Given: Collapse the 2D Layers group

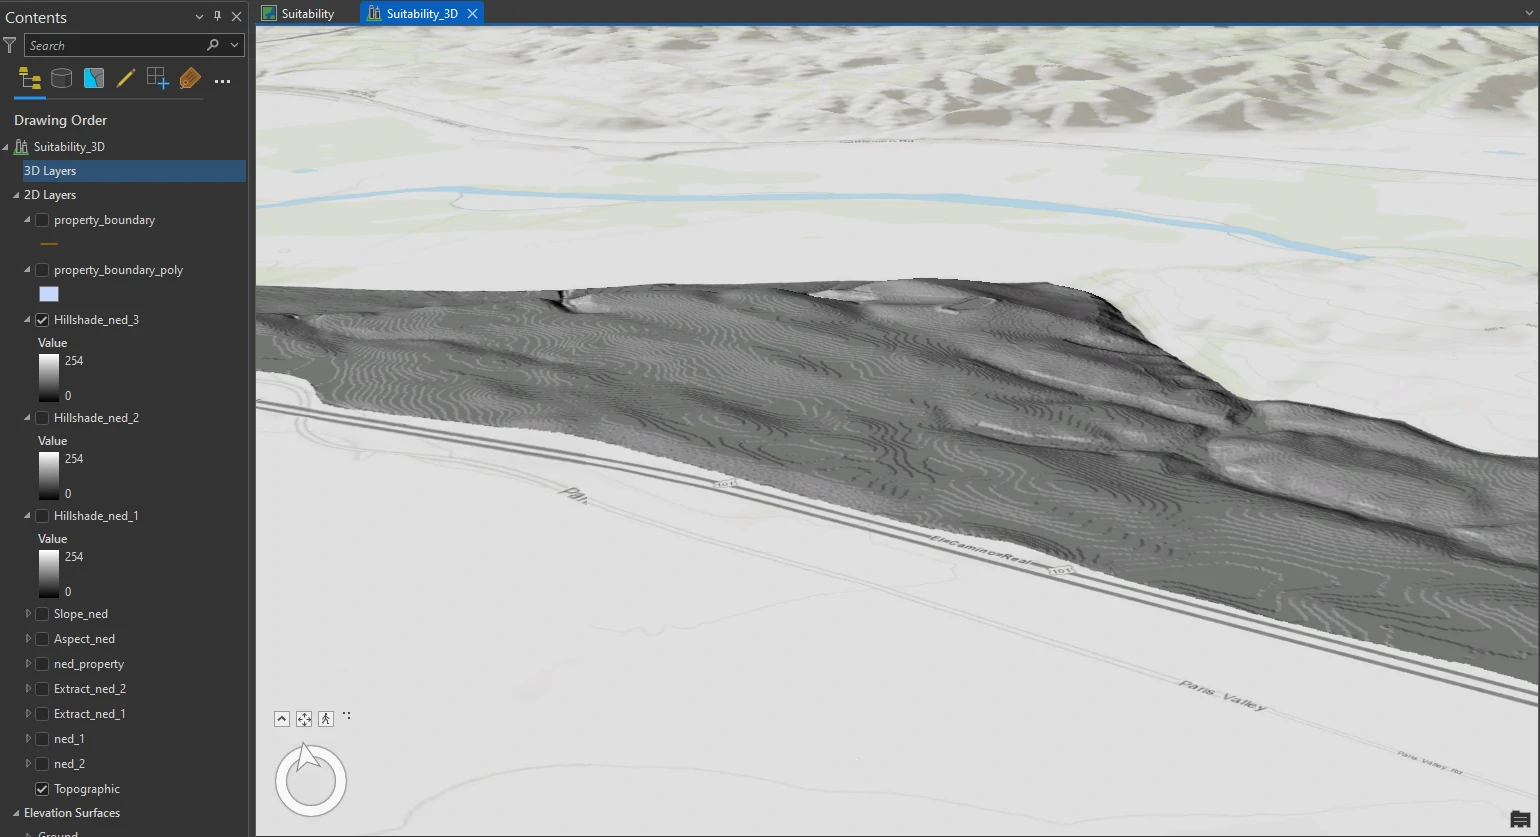Looking at the screenshot, I should click(16, 195).
